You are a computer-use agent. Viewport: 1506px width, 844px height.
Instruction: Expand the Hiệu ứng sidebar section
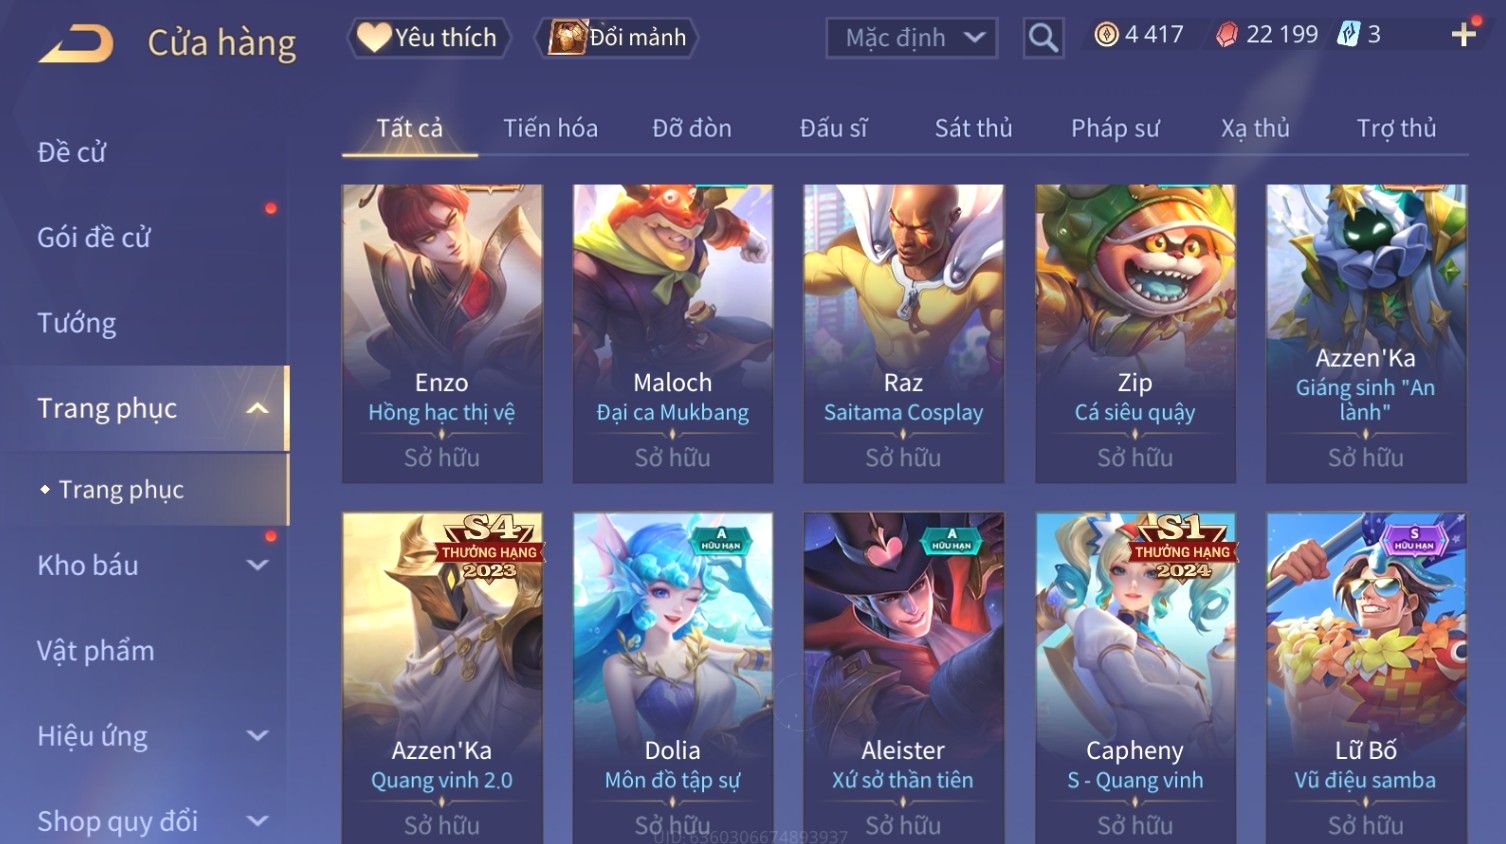point(257,736)
